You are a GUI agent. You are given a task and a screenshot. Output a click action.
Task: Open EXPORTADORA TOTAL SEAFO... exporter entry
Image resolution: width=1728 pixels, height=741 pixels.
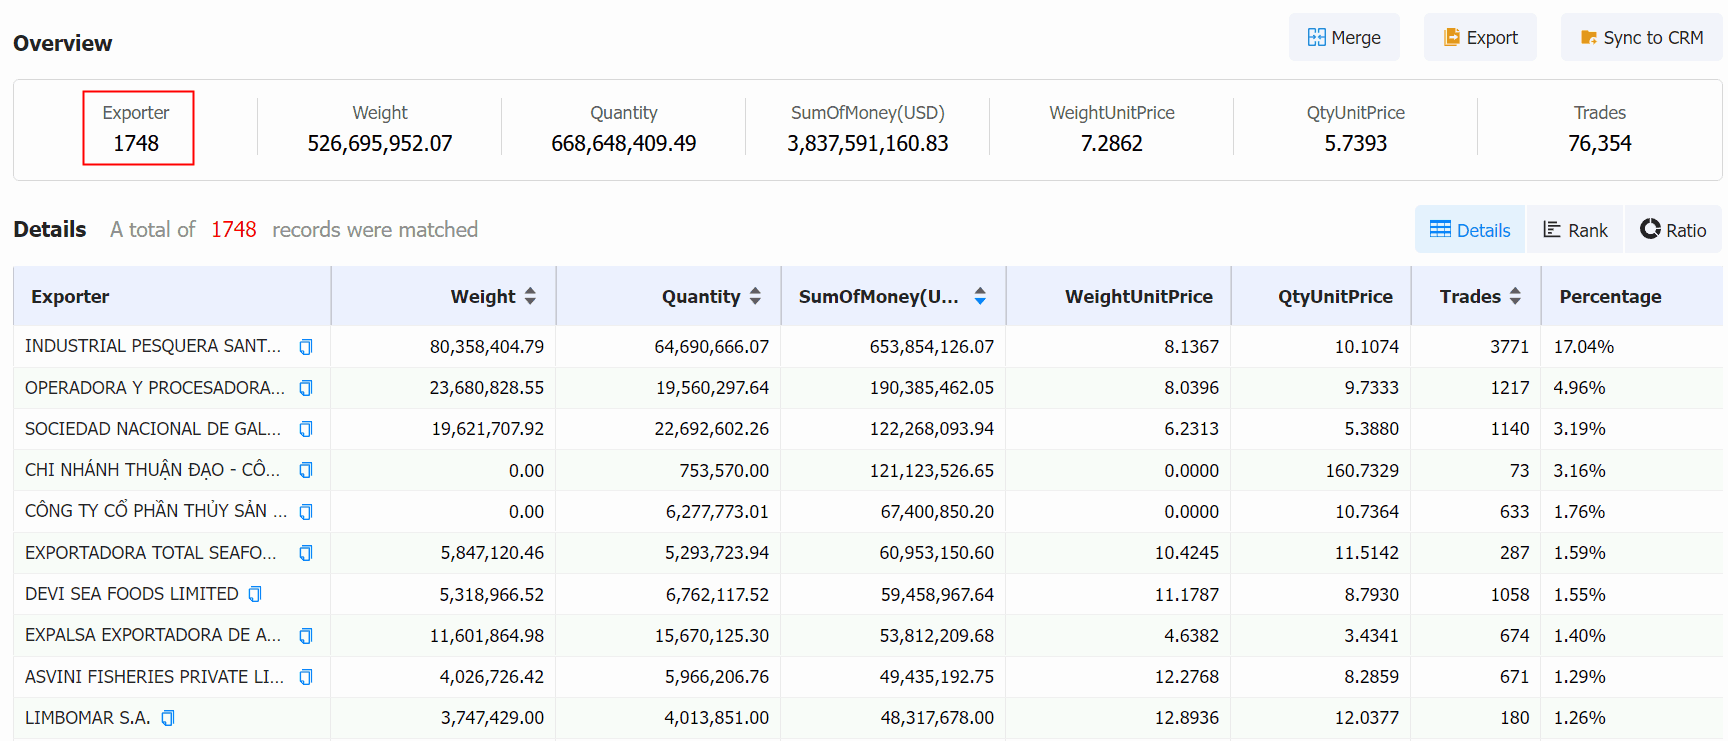pyautogui.click(x=151, y=553)
